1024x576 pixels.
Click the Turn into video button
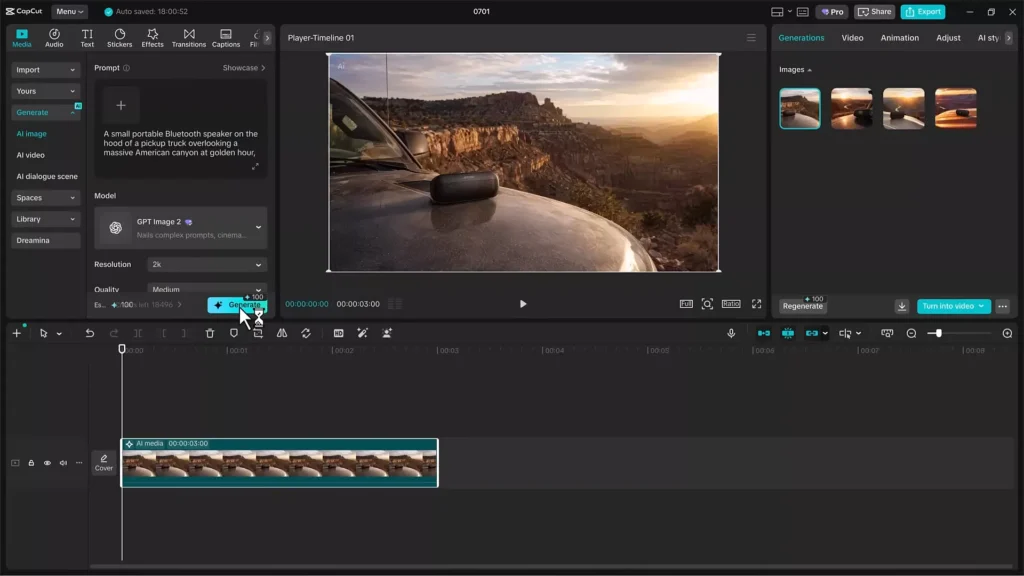tap(953, 306)
